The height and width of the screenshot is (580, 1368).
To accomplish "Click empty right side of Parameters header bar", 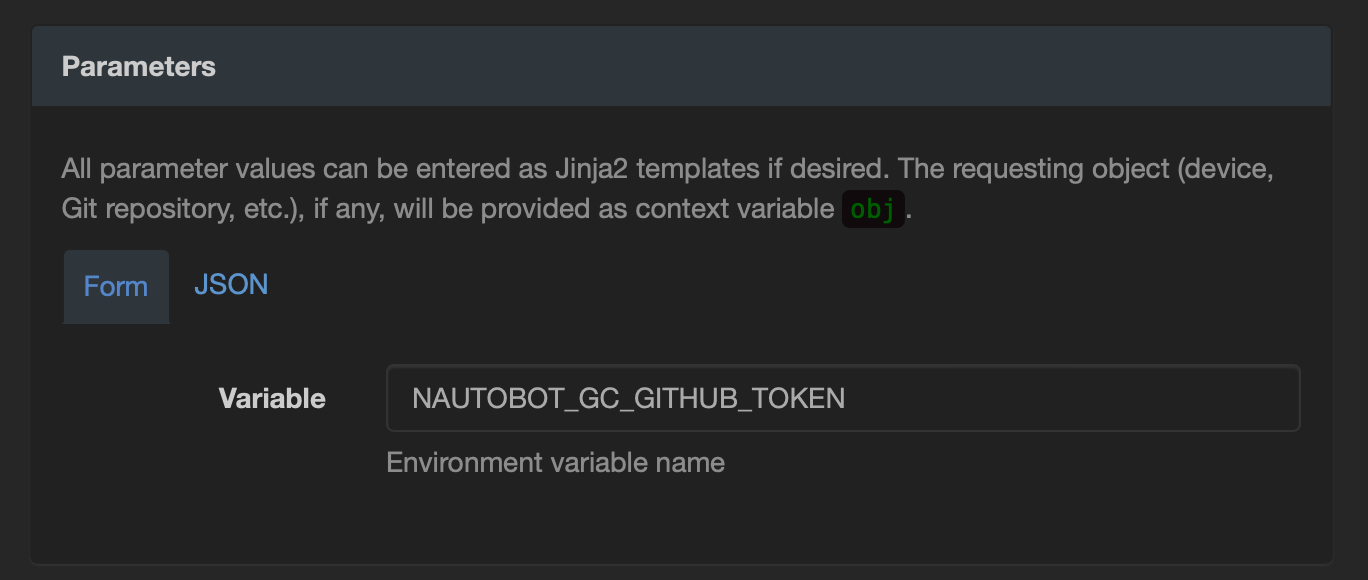I will click(900, 67).
